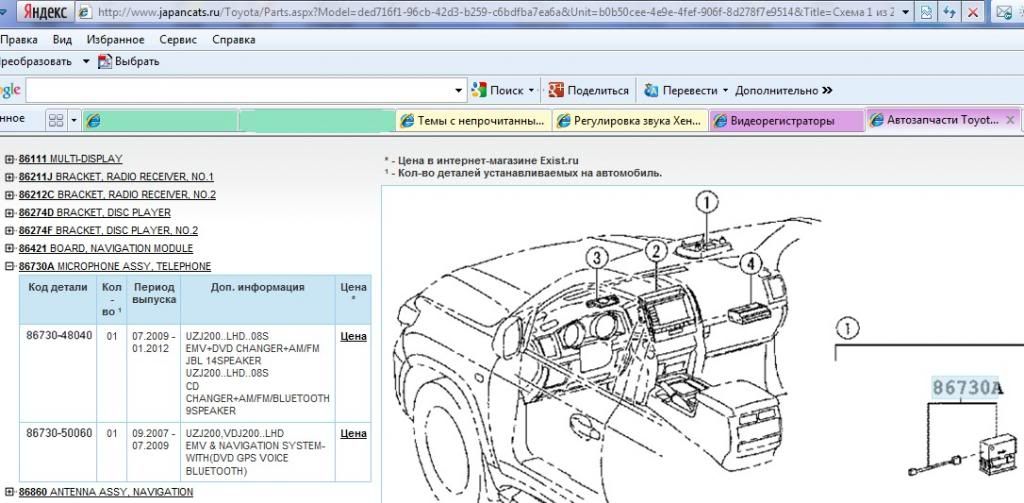This screenshot has width=1024, height=503.
Task: Click the refresh page icon
Action: pyautogui.click(x=949, y=12)
